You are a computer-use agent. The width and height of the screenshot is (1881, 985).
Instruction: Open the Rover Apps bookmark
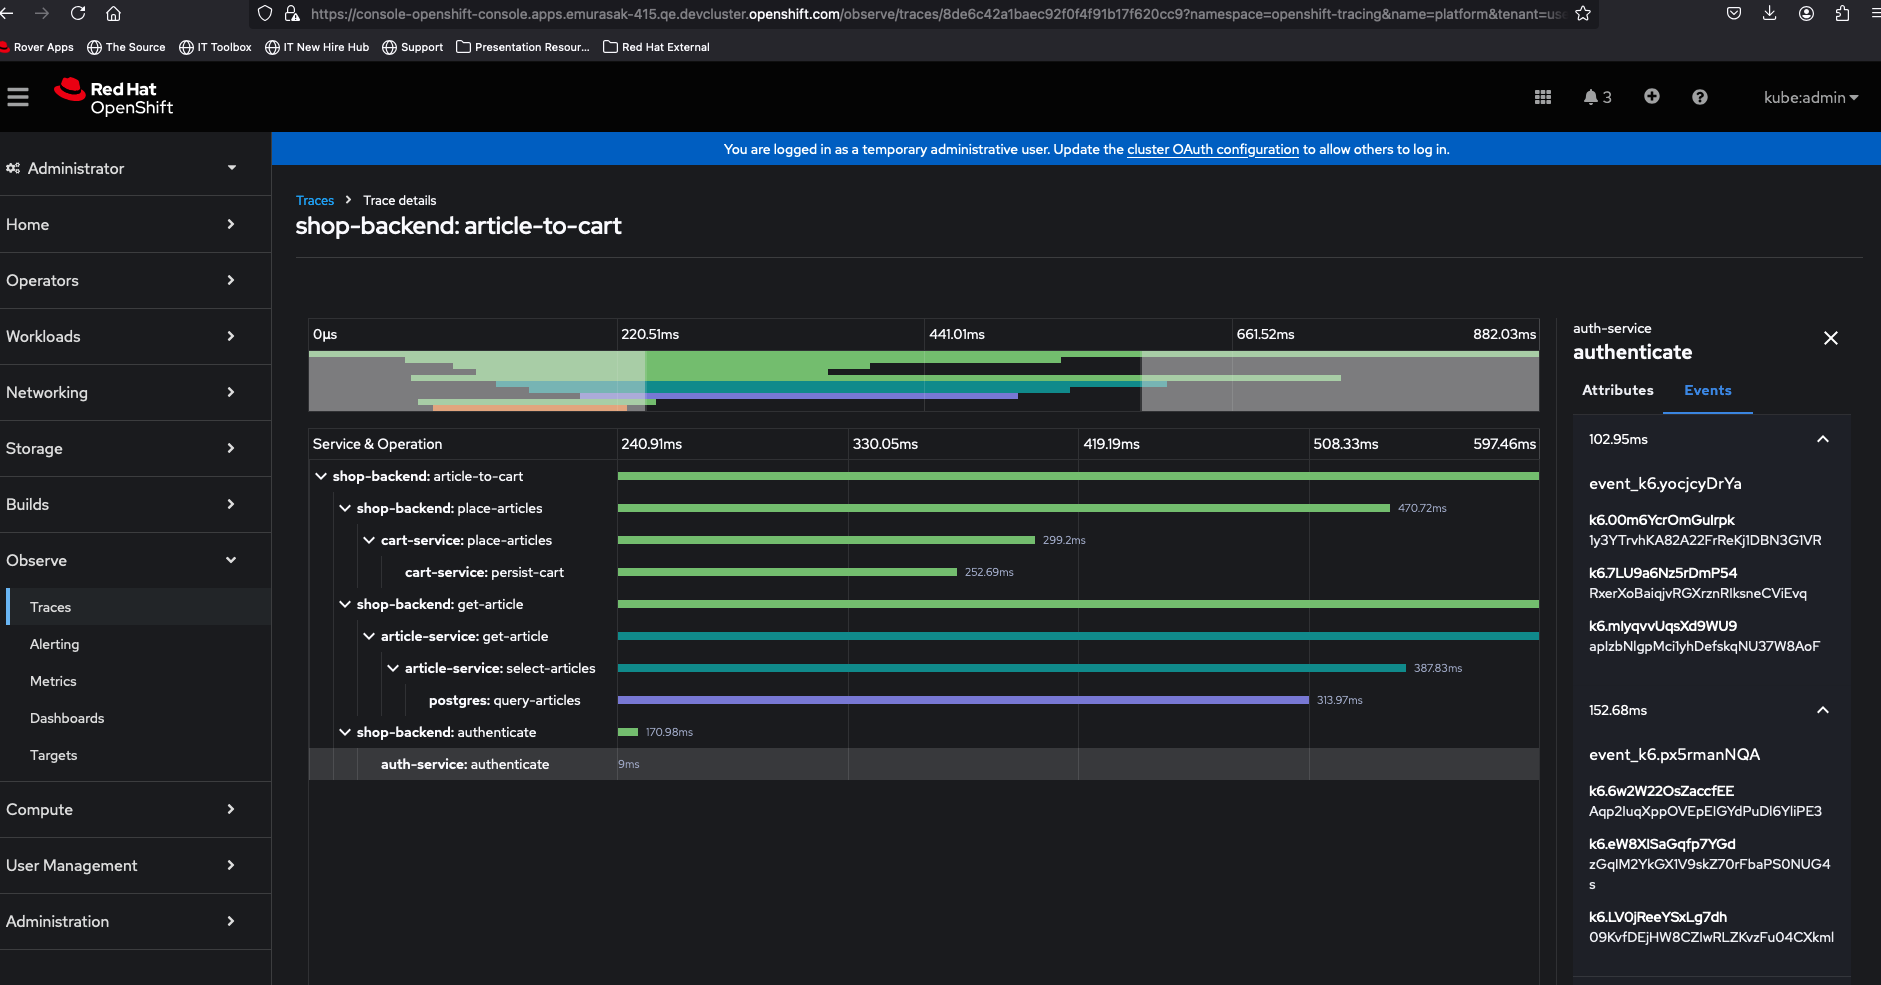coord(37,47)
